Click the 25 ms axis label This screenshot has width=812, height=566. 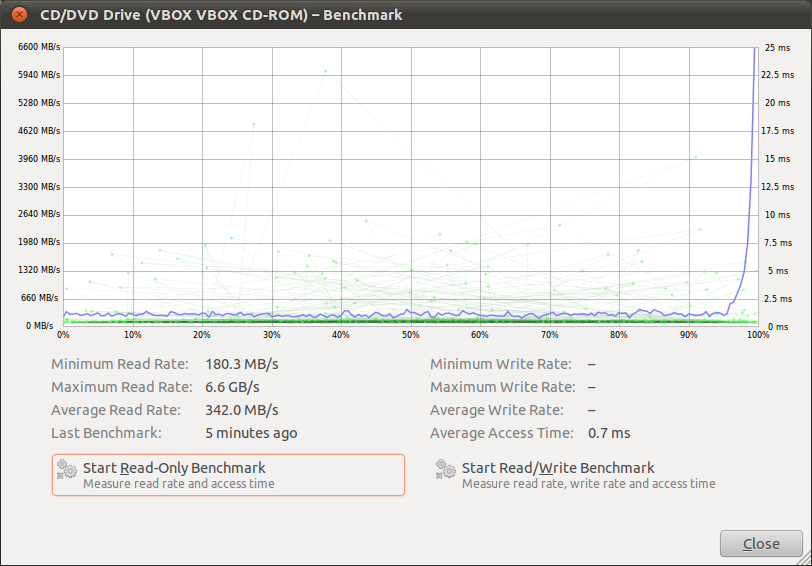tap(777, 48)
